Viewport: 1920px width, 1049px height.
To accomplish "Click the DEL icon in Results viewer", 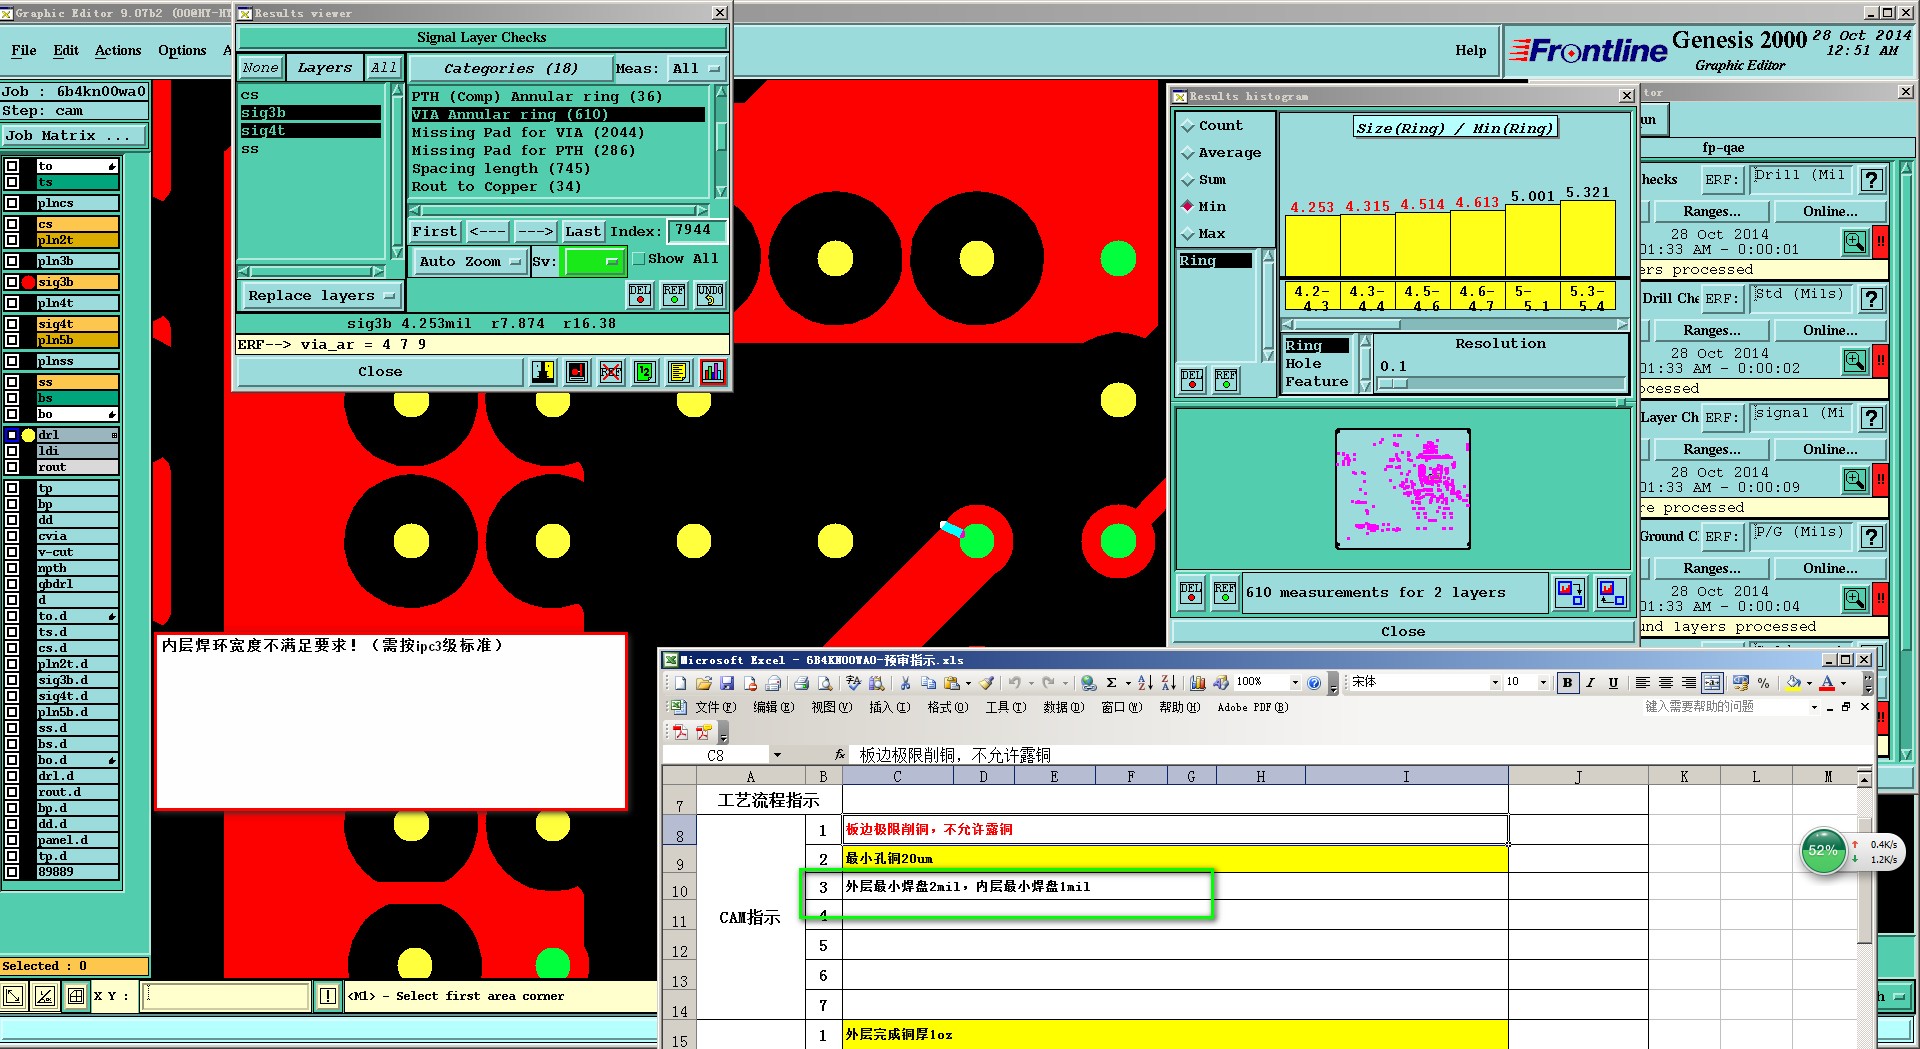I will pos(640,294).
